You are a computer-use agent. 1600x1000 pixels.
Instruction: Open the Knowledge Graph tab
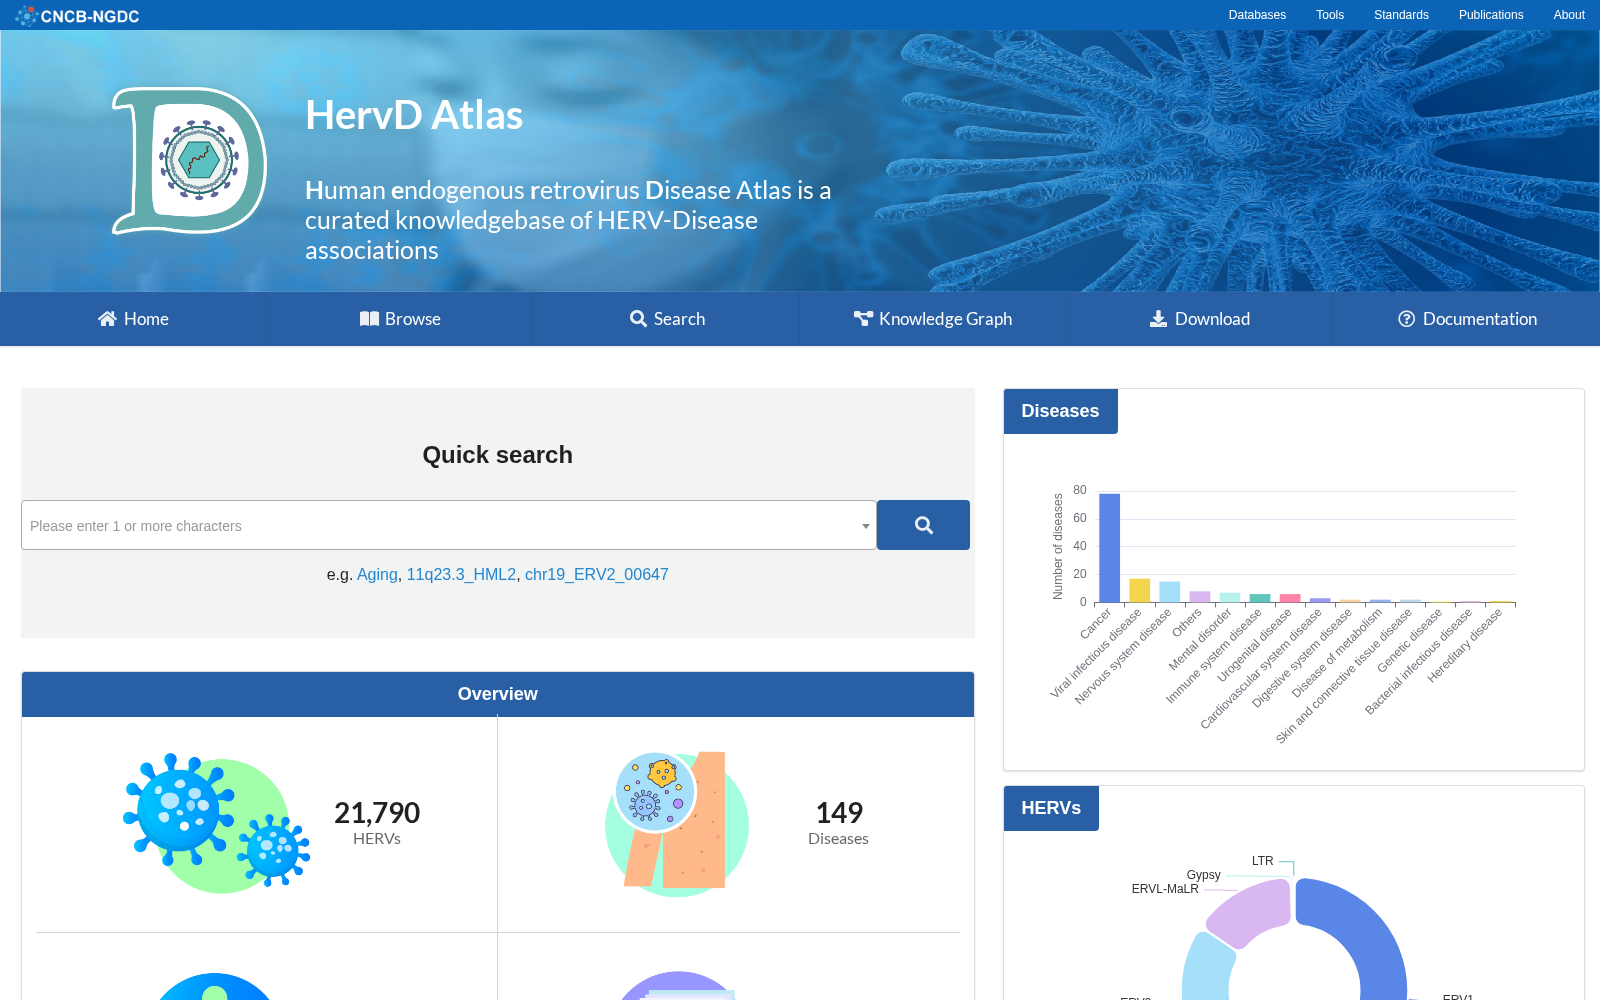tap(933, 319)
